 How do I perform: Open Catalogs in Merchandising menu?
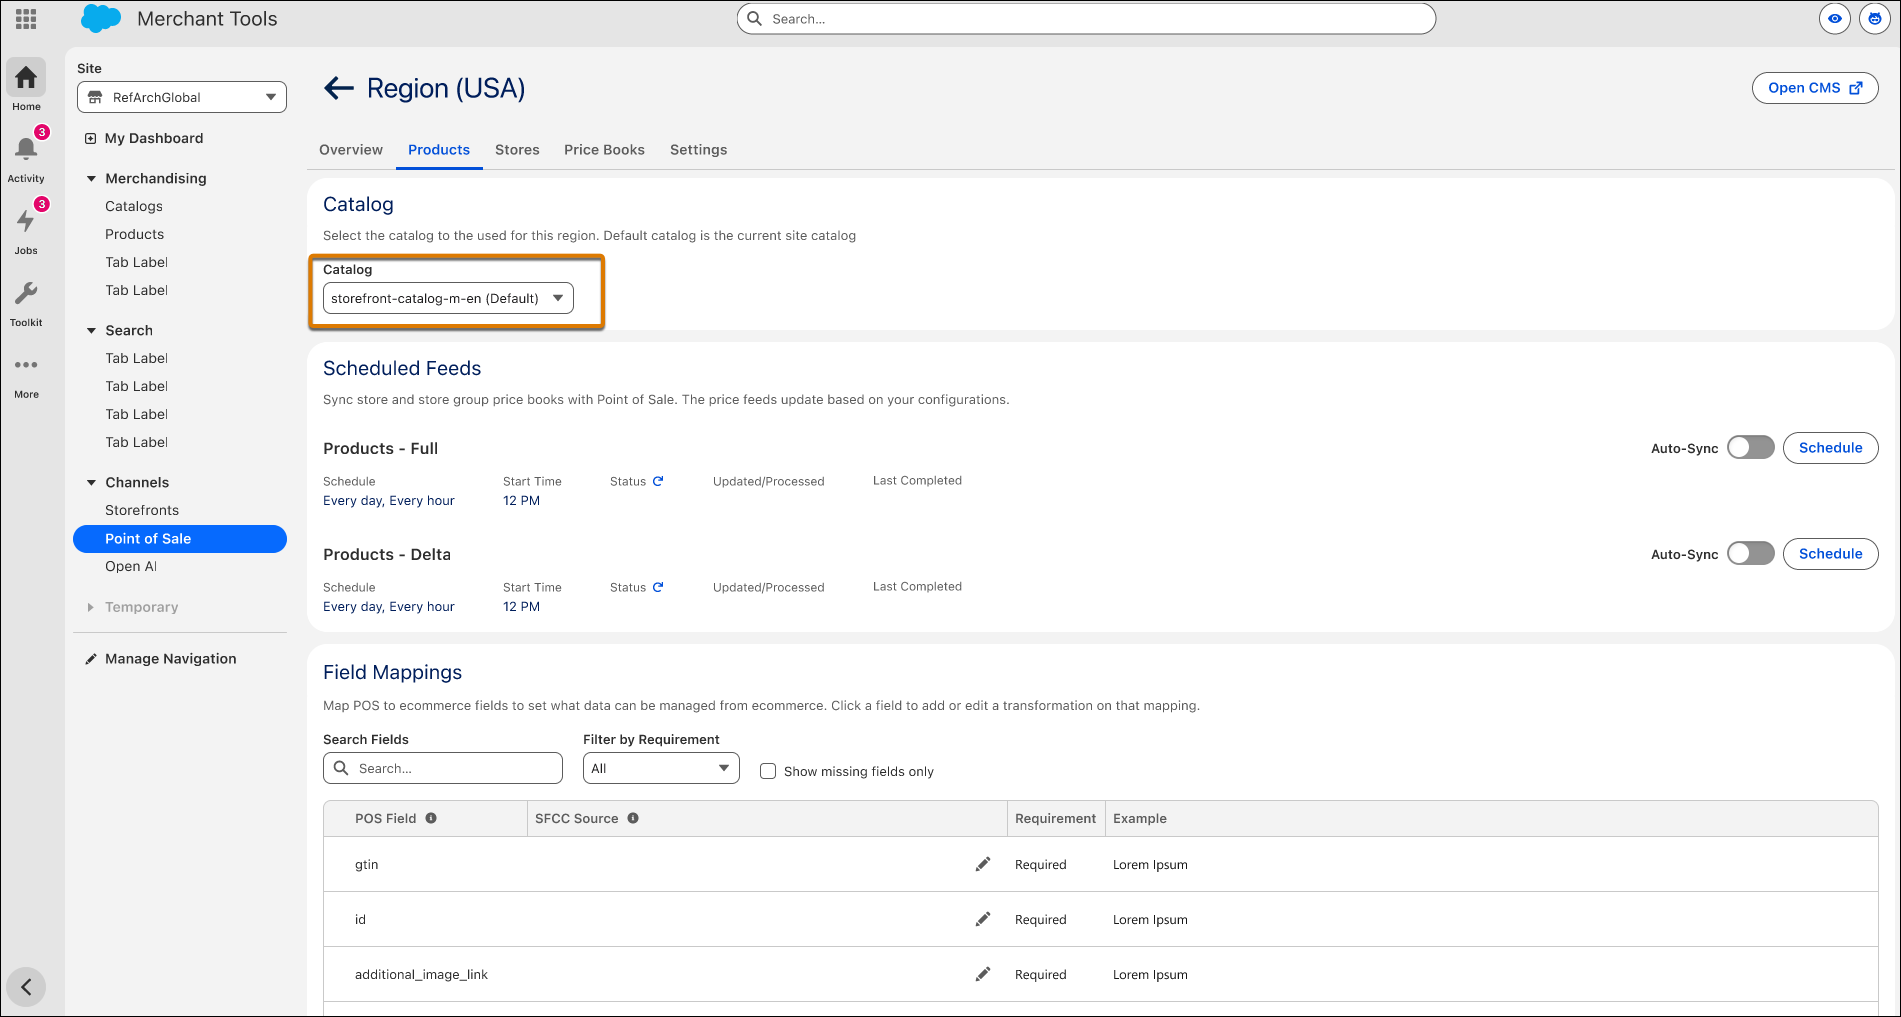click(134, 206)
